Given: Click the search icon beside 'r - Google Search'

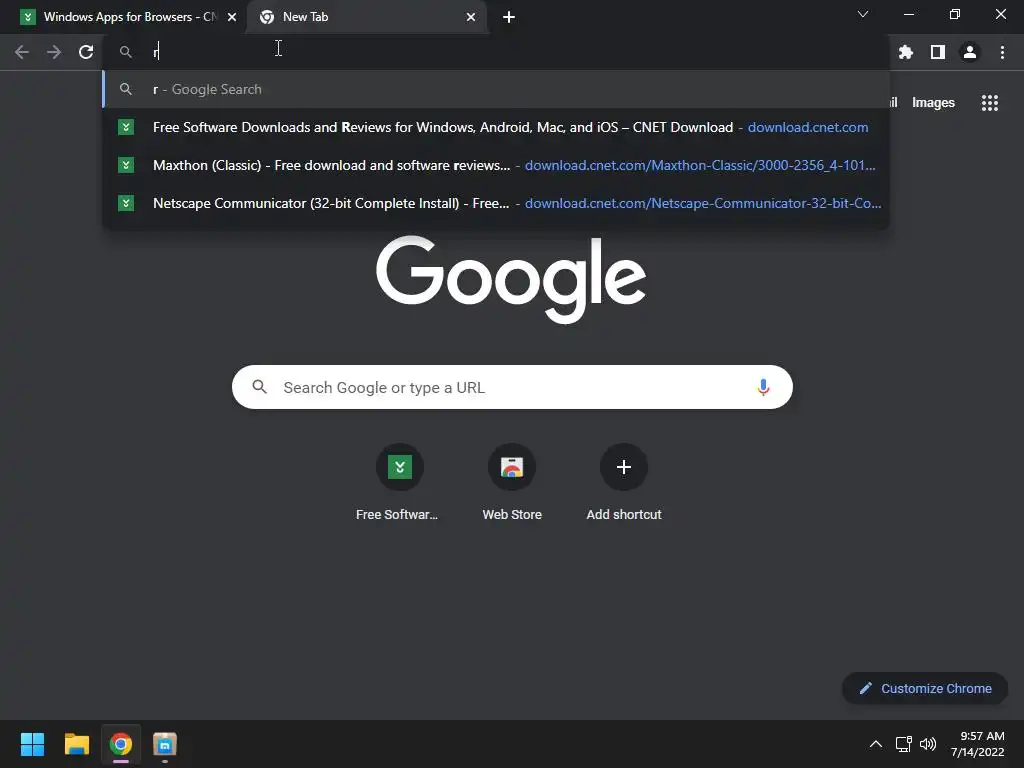Looking at the screenshot, I should tap(126, 89).
